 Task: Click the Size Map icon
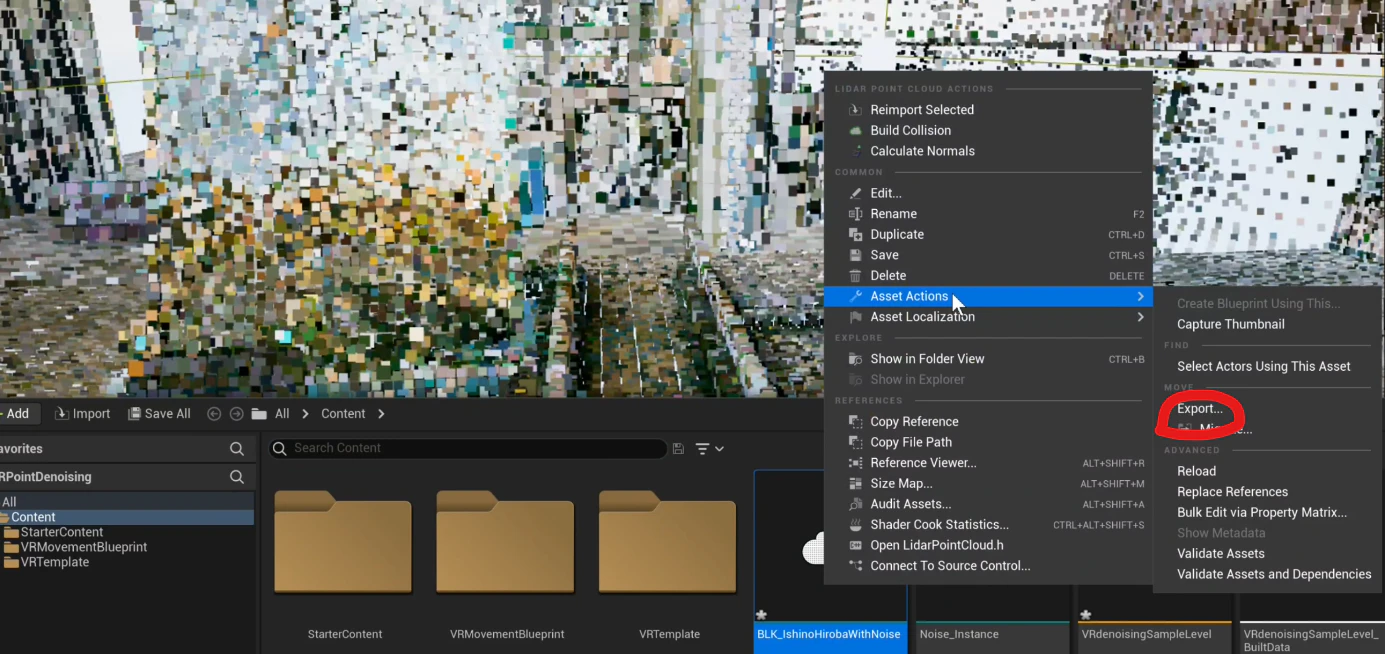pos(855,484)
